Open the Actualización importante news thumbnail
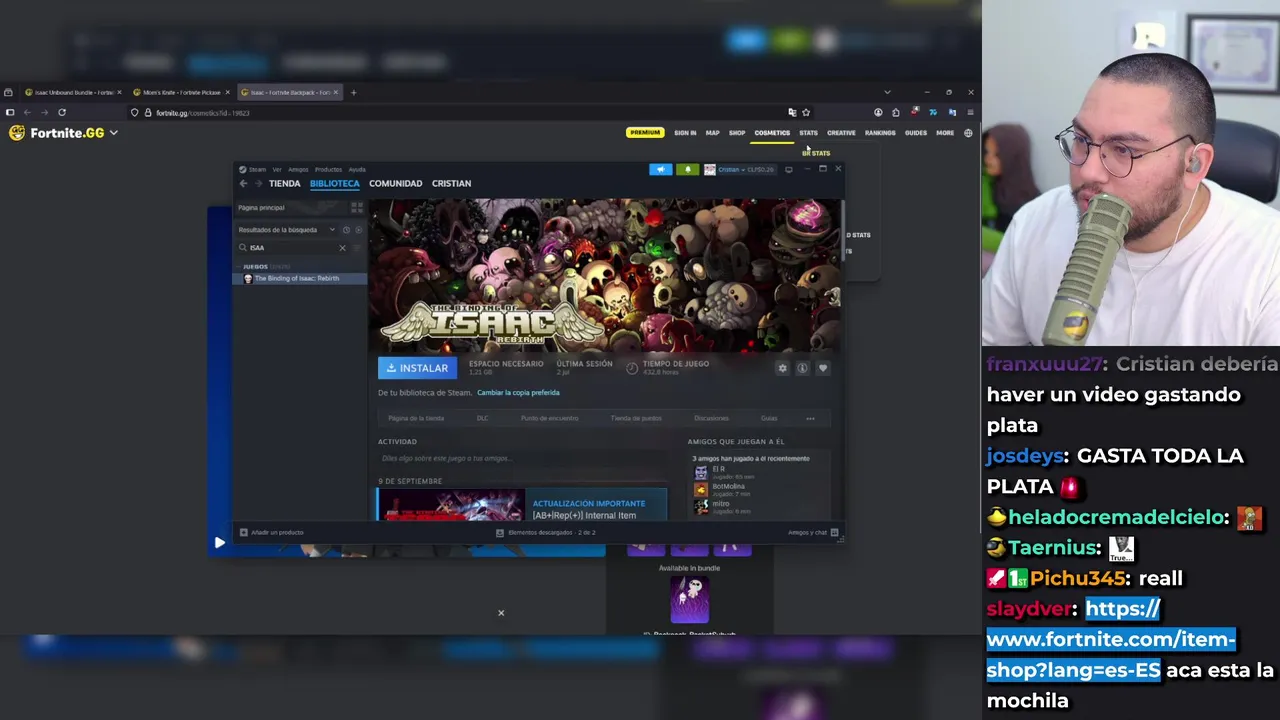Viewport: 1280px width, 720px height. (x=450, y=505)
